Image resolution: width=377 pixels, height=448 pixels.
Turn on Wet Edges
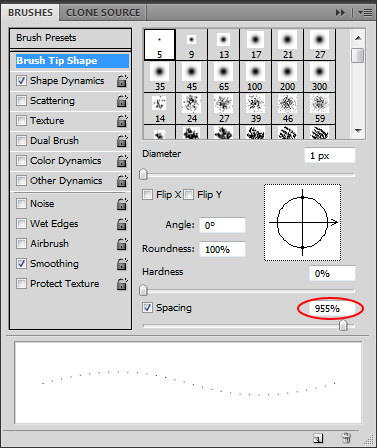21,224
